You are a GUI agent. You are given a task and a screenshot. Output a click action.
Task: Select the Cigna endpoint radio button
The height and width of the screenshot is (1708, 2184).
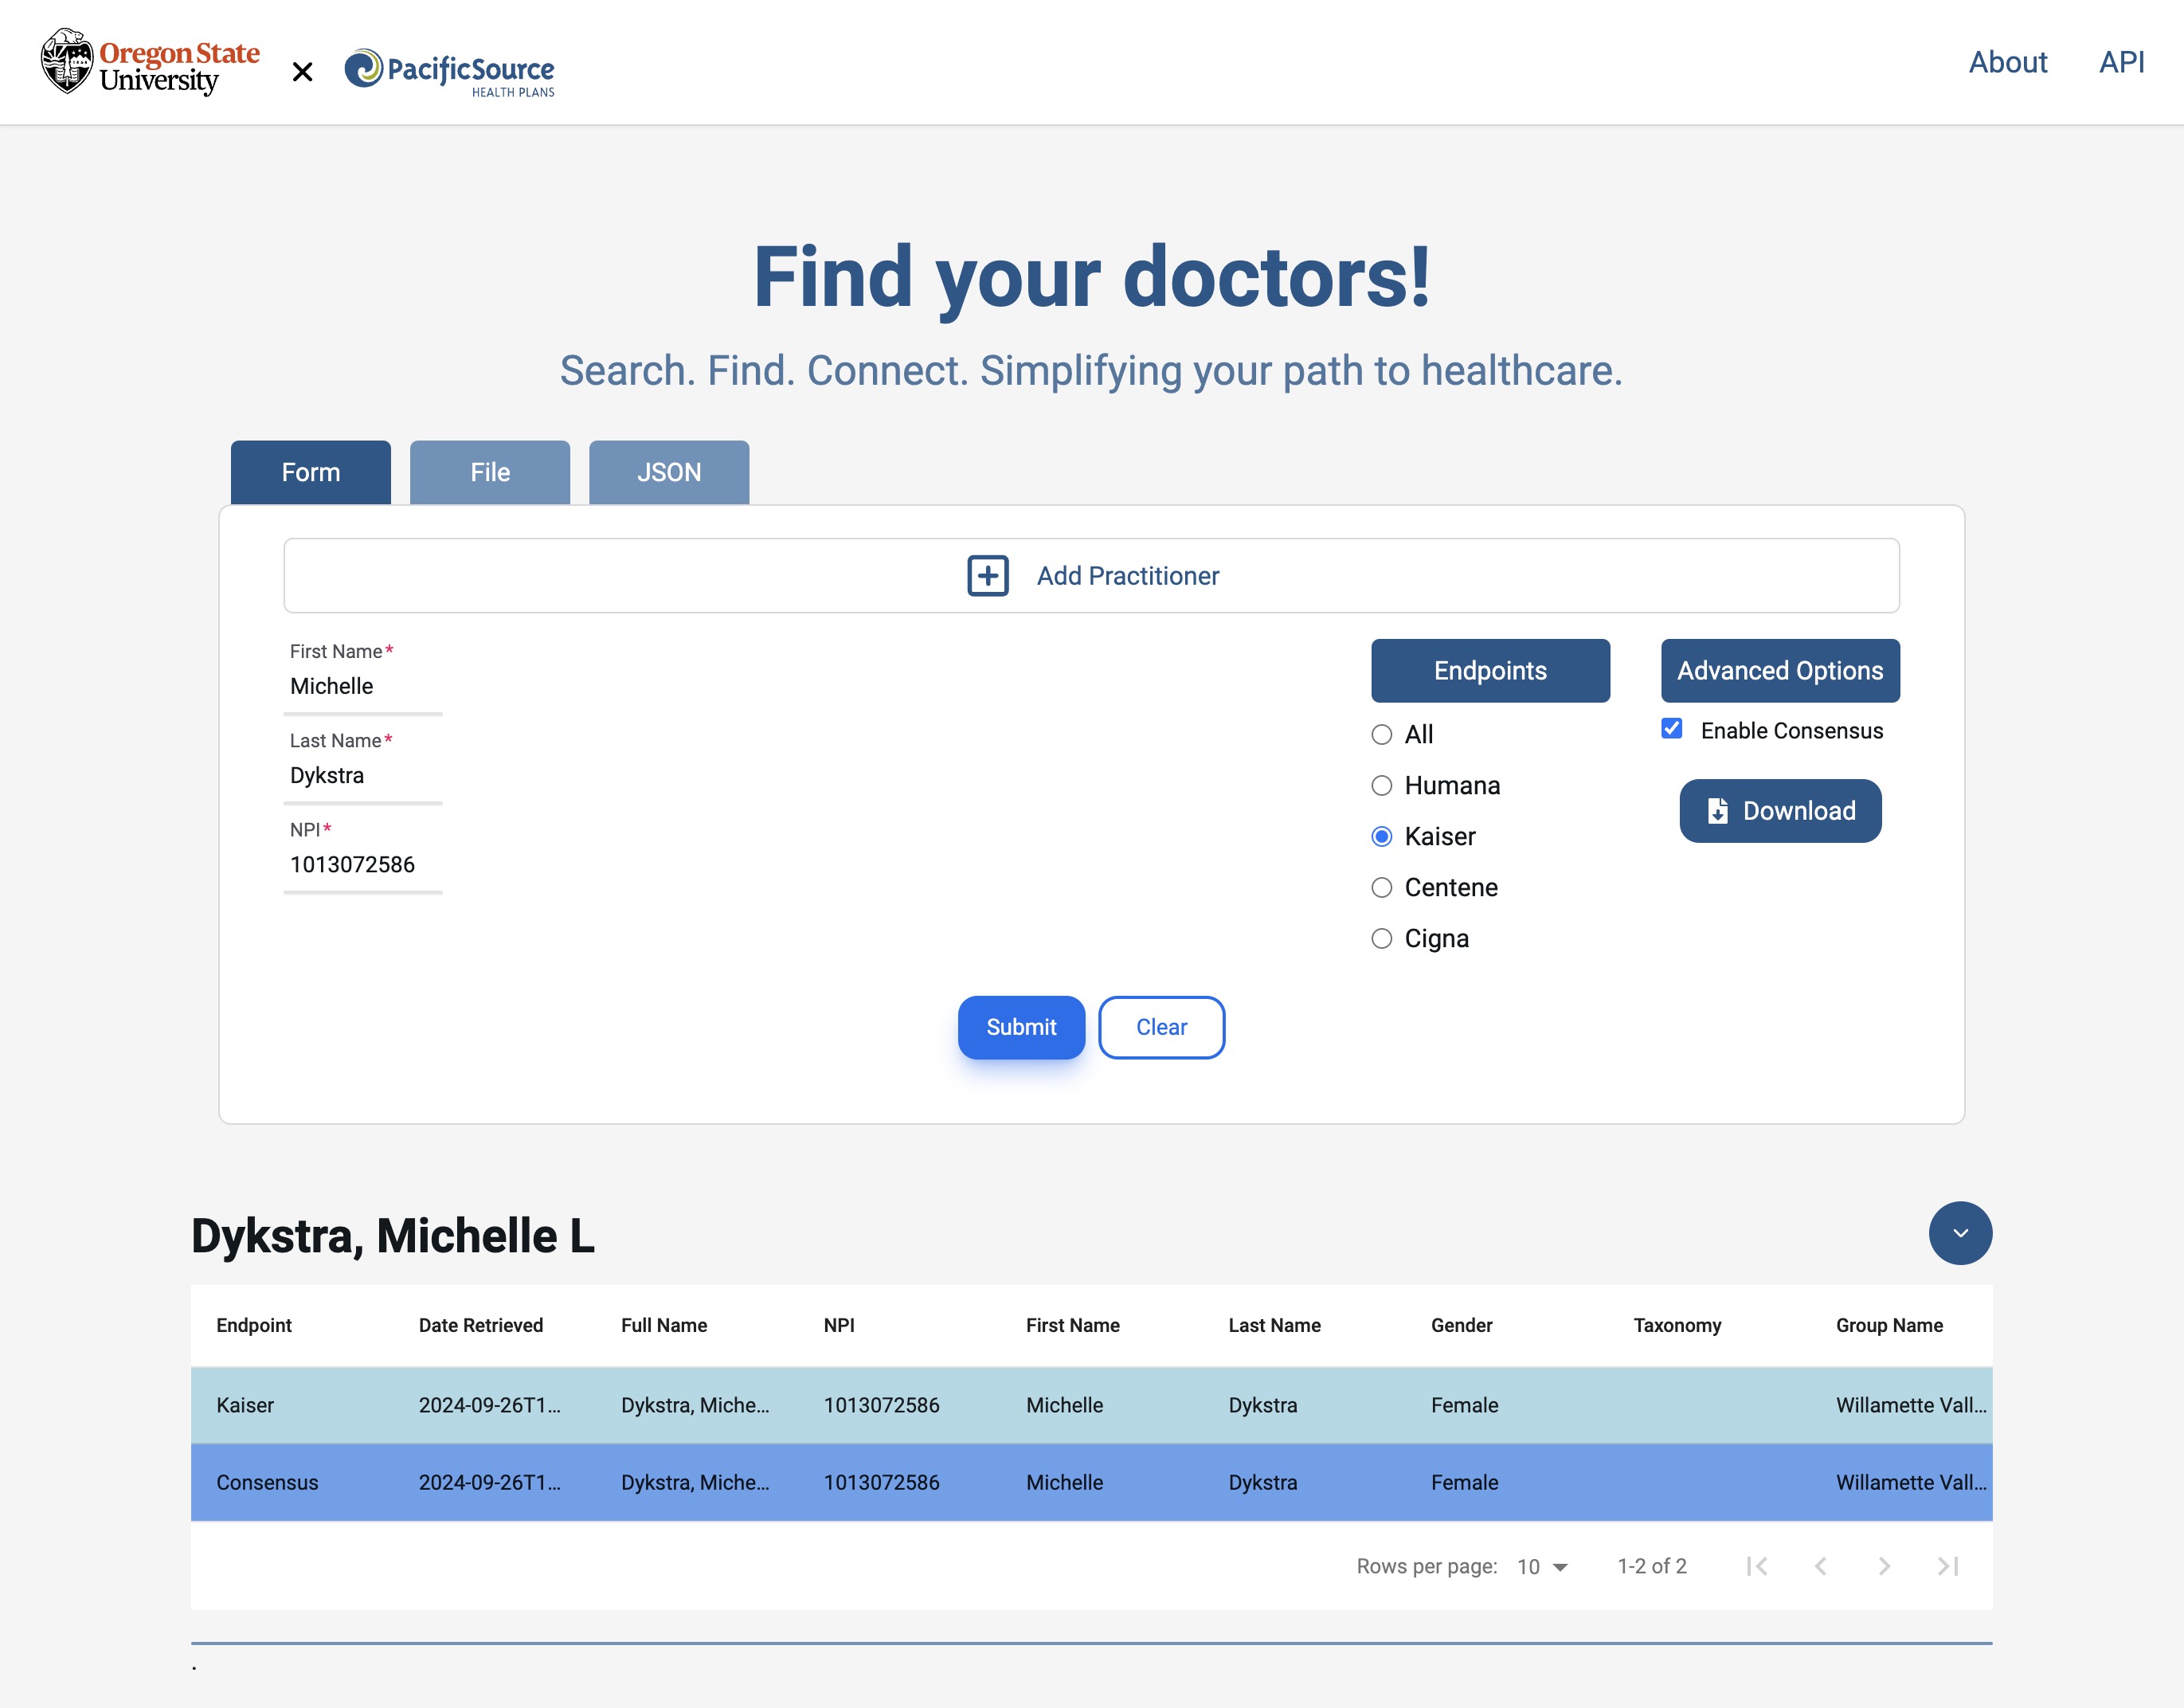[x=1381, y=939]
